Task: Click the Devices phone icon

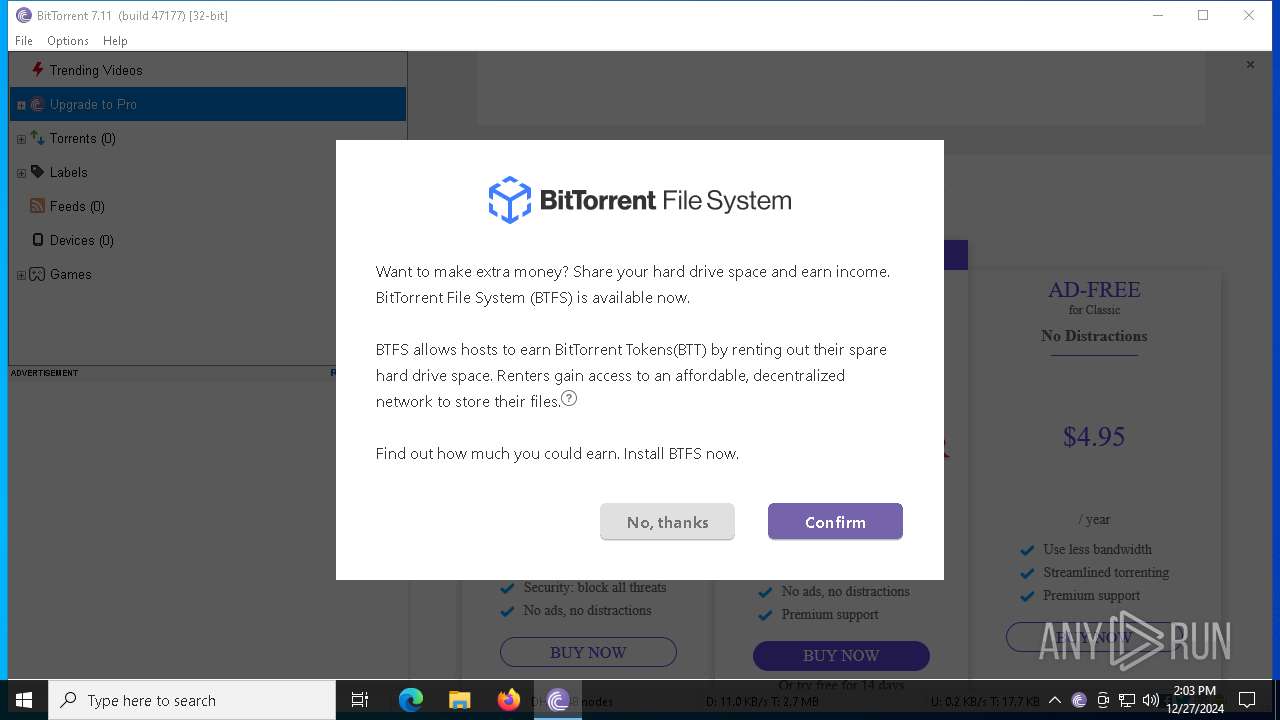Action: pyautogui.click(x=38, y=240)
